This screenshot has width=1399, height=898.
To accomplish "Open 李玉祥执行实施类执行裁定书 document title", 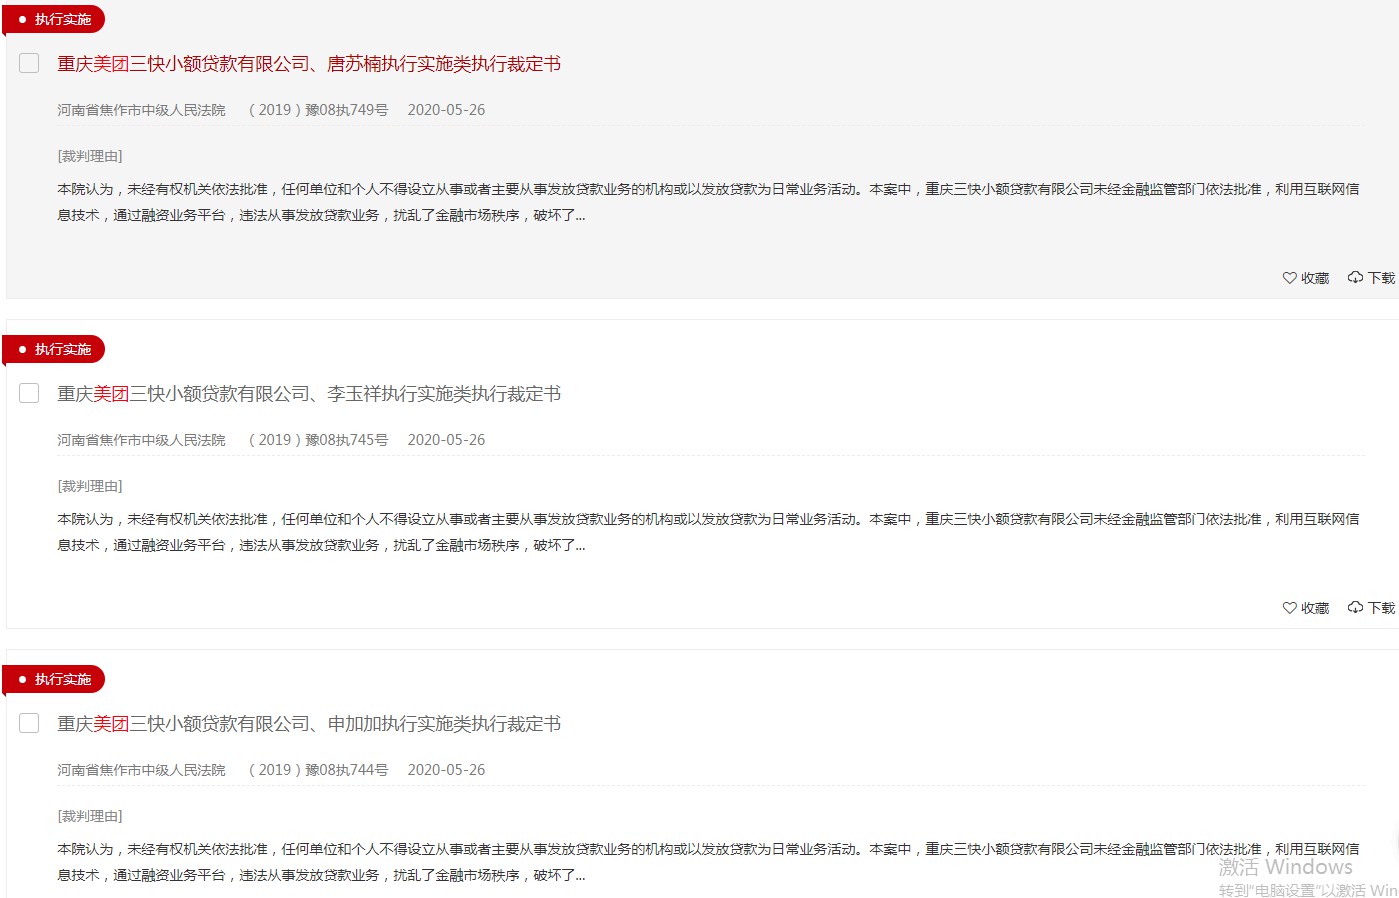I will [309, 394].
